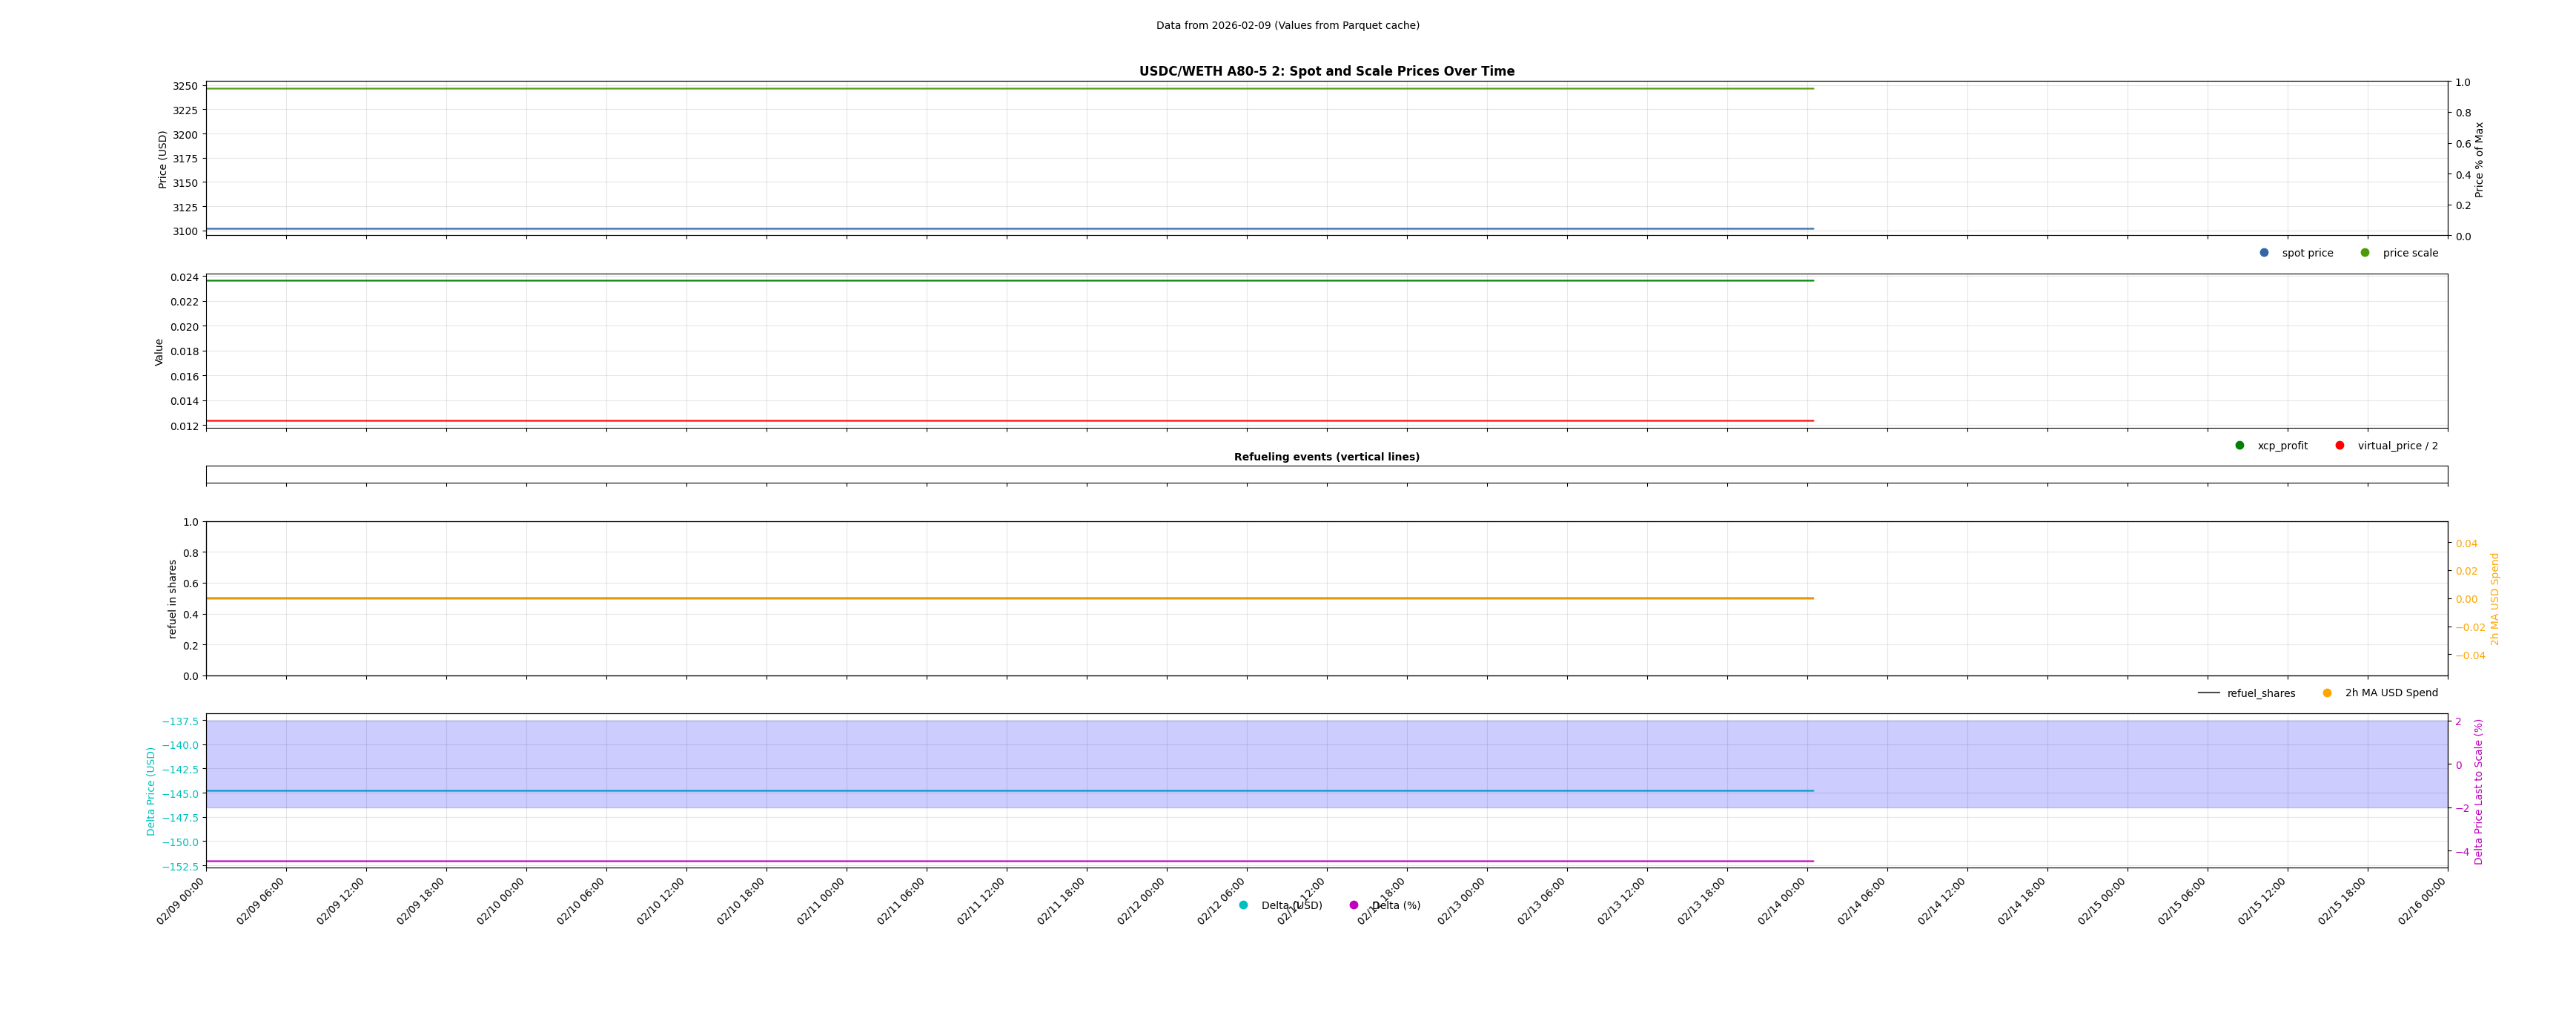Click the refuel in shares y-axis label
The height and width of the screenshot is (1021, 2576).
(x=172, y=599)
